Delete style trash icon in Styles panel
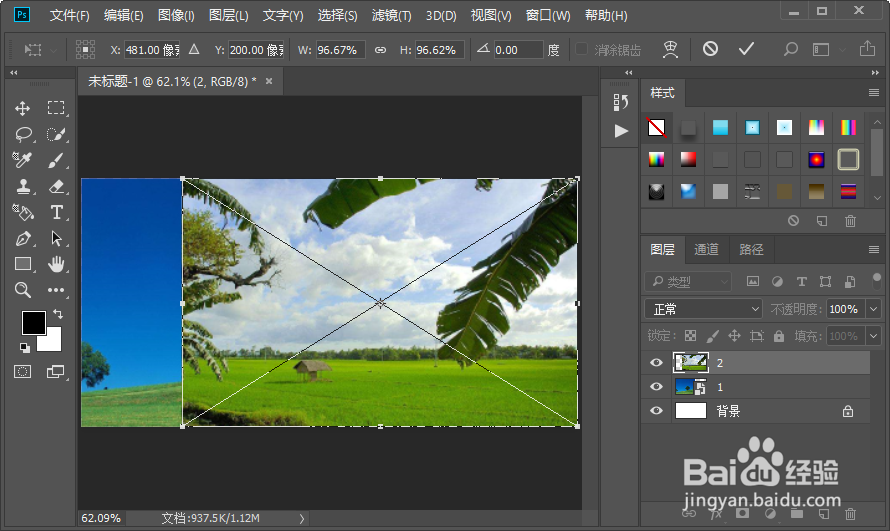 (850, 221)
